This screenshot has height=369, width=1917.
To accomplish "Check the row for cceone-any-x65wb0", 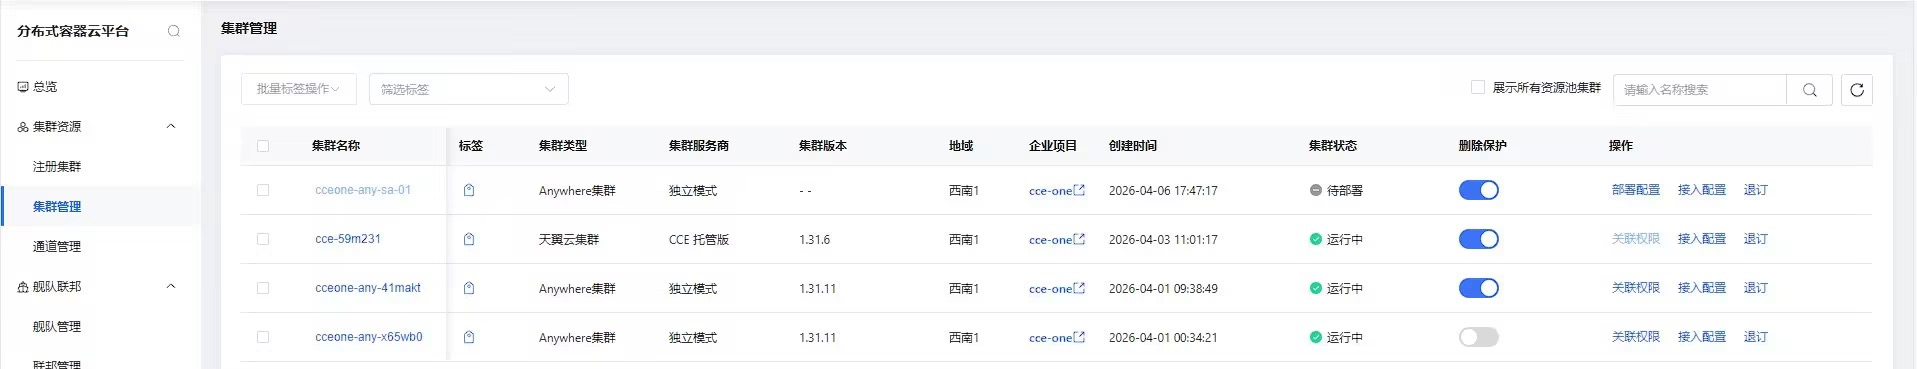I will tap(263, 337).
